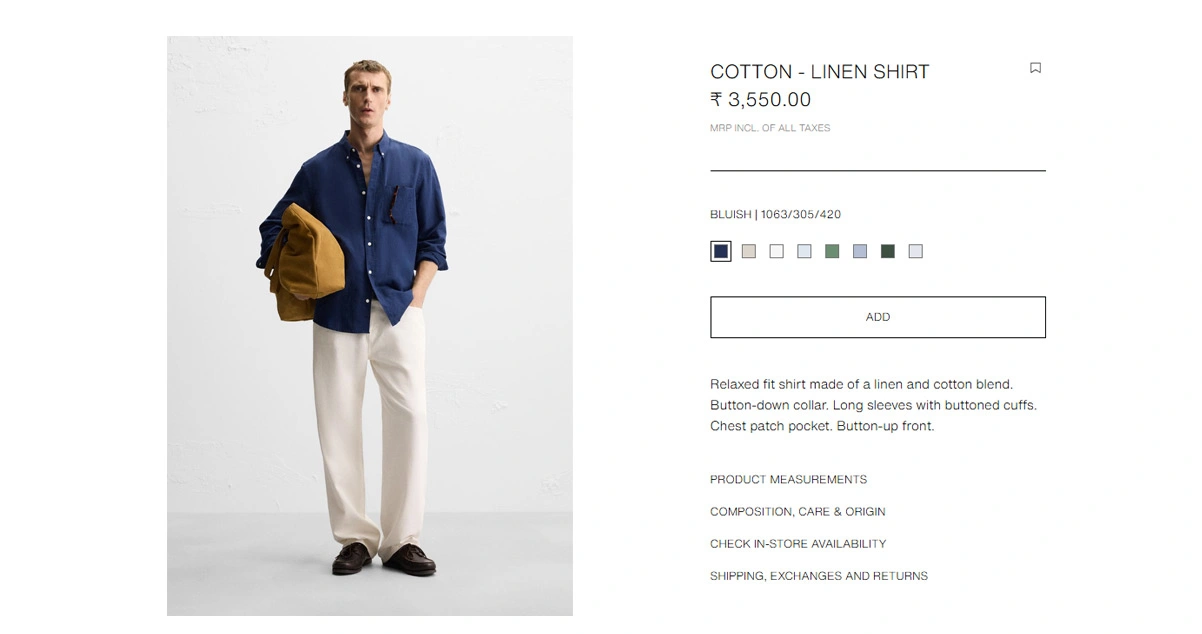The width and height of the screenshot is (1202, 634).
Task: Open the model product photo
Action: tap(370, 326)
